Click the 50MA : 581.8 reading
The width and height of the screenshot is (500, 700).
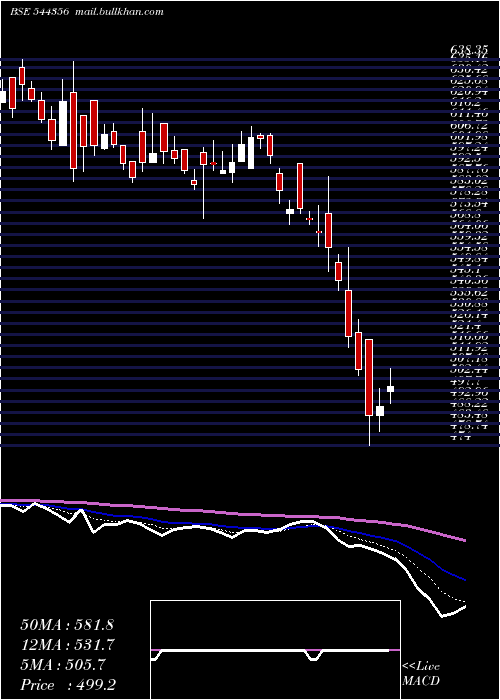point(65,625)
